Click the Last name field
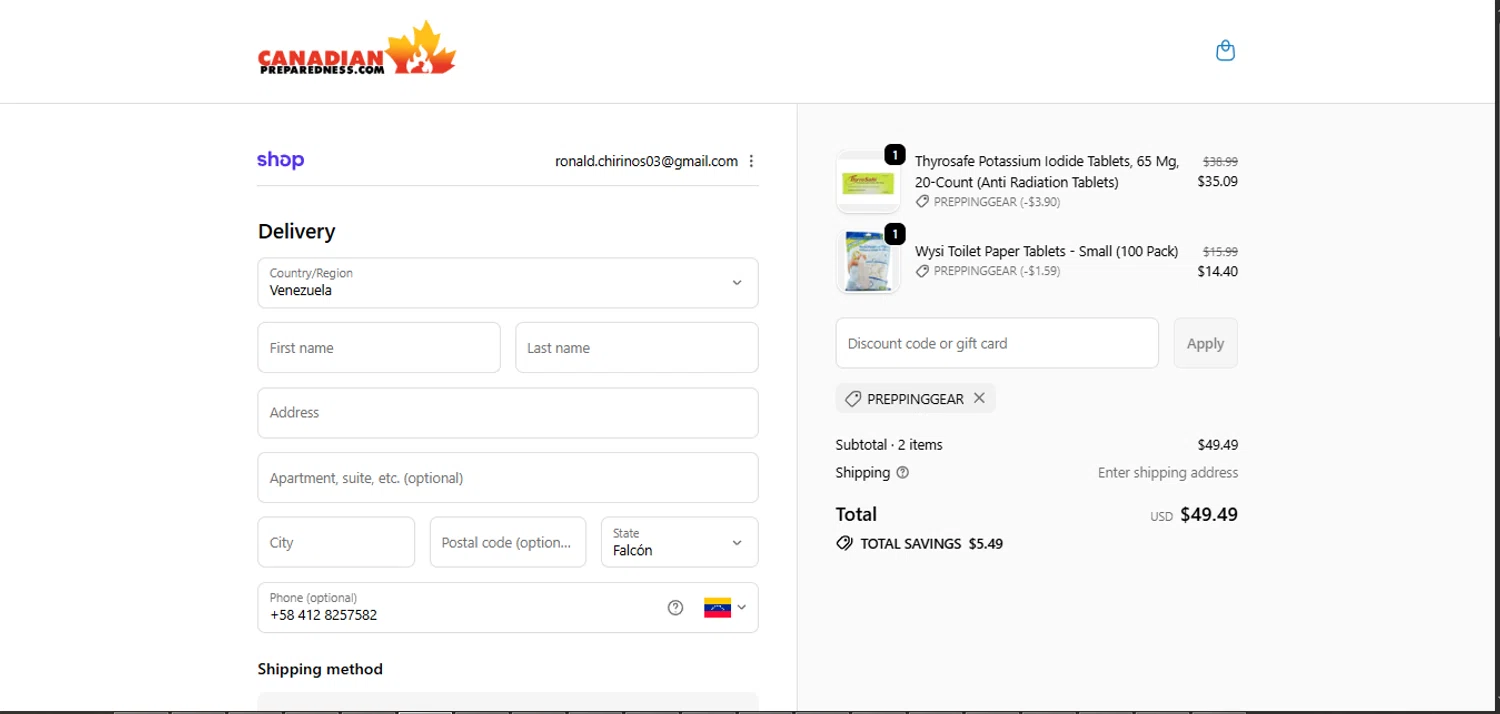The image size is (1500, 714). (637, 348)
